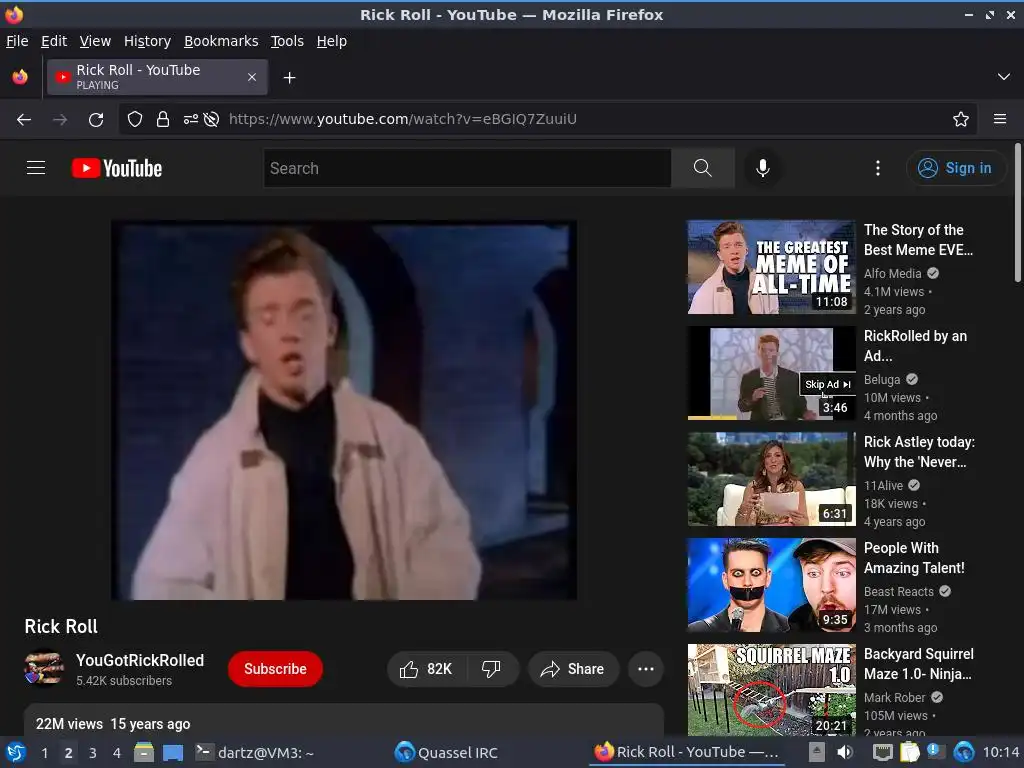Open Firefox application hamburger menu

point(1000,119)
